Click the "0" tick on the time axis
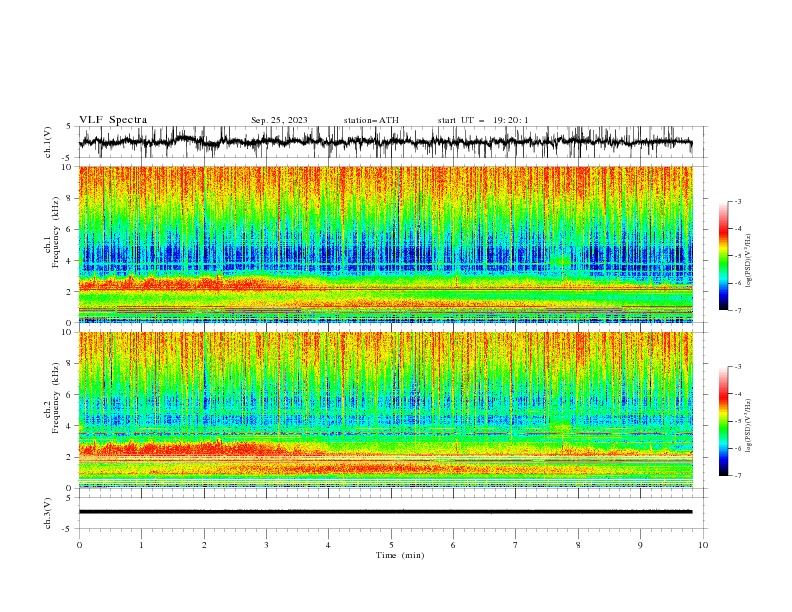Image resolution: width=792 pixels, height=612 pixels. point(79,545)
